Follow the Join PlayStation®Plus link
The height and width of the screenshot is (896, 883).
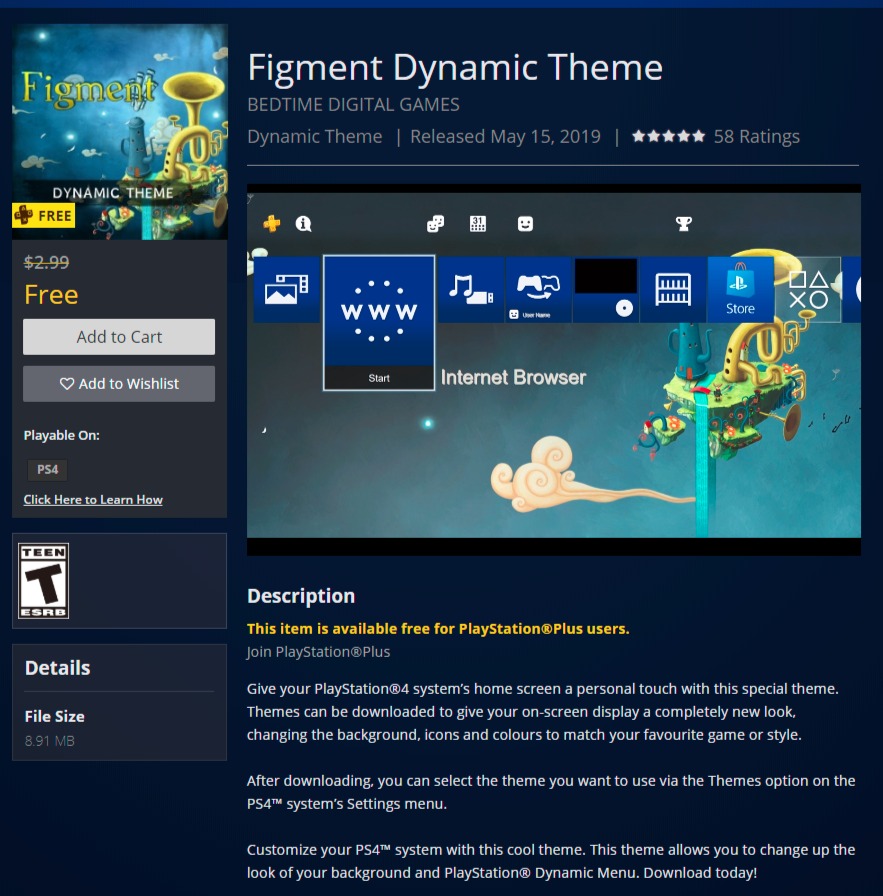coord(318,651)
